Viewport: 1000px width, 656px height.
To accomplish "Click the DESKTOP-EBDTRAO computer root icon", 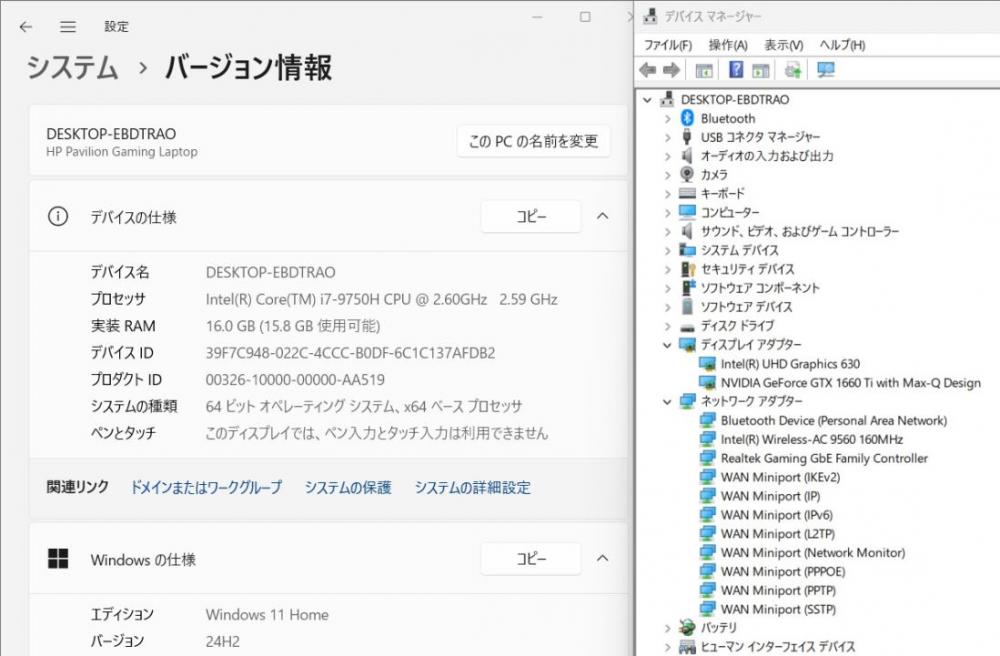I will click(x=667, y=99).
